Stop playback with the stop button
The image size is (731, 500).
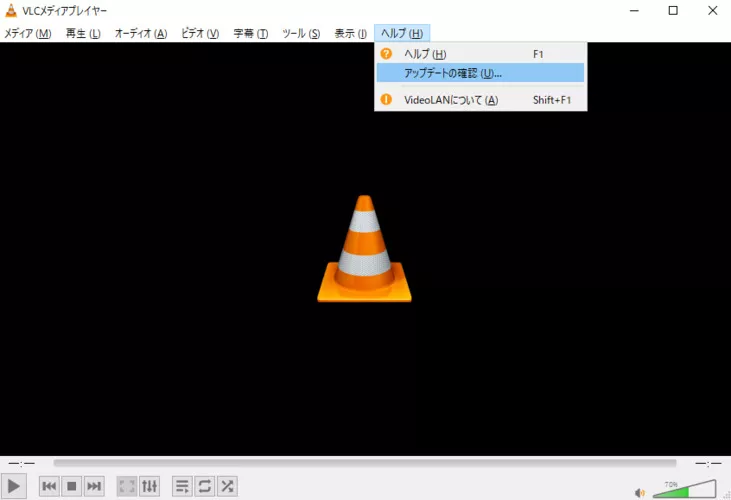[x=71, y=486]
